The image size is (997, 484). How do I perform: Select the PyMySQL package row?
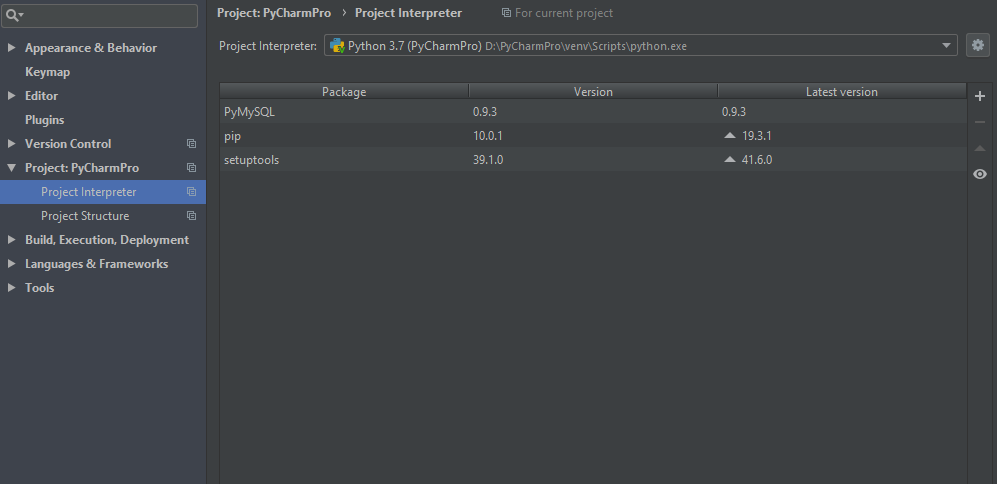593,111
